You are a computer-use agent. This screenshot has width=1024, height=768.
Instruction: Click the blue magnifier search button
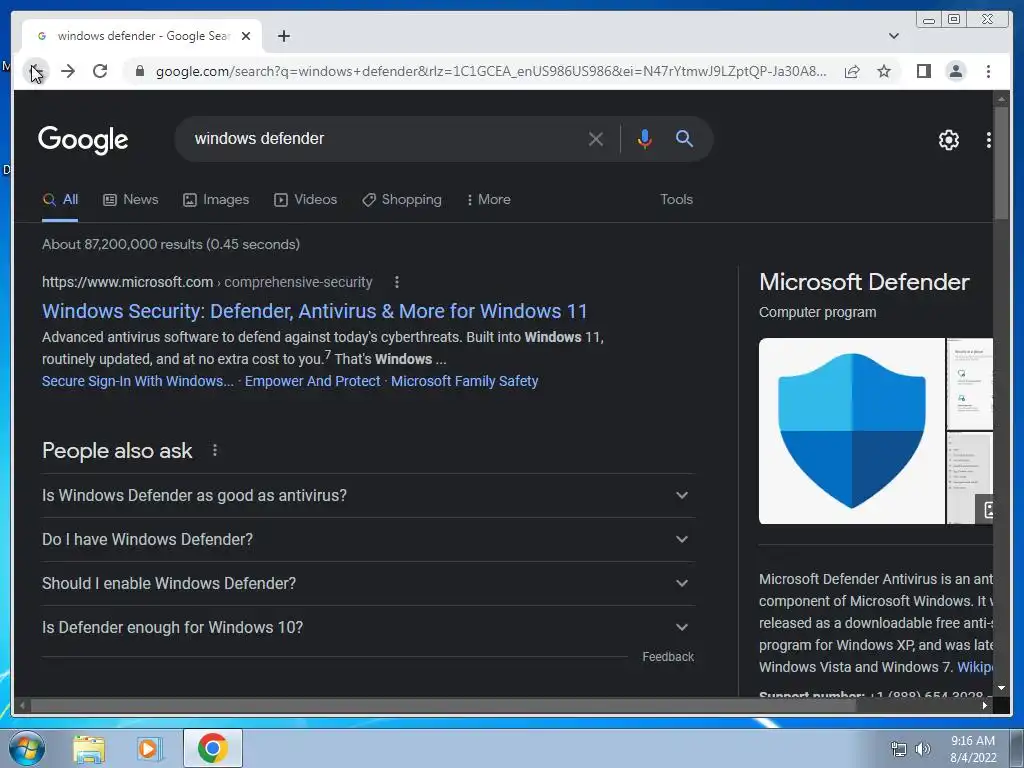click(684, 138)
